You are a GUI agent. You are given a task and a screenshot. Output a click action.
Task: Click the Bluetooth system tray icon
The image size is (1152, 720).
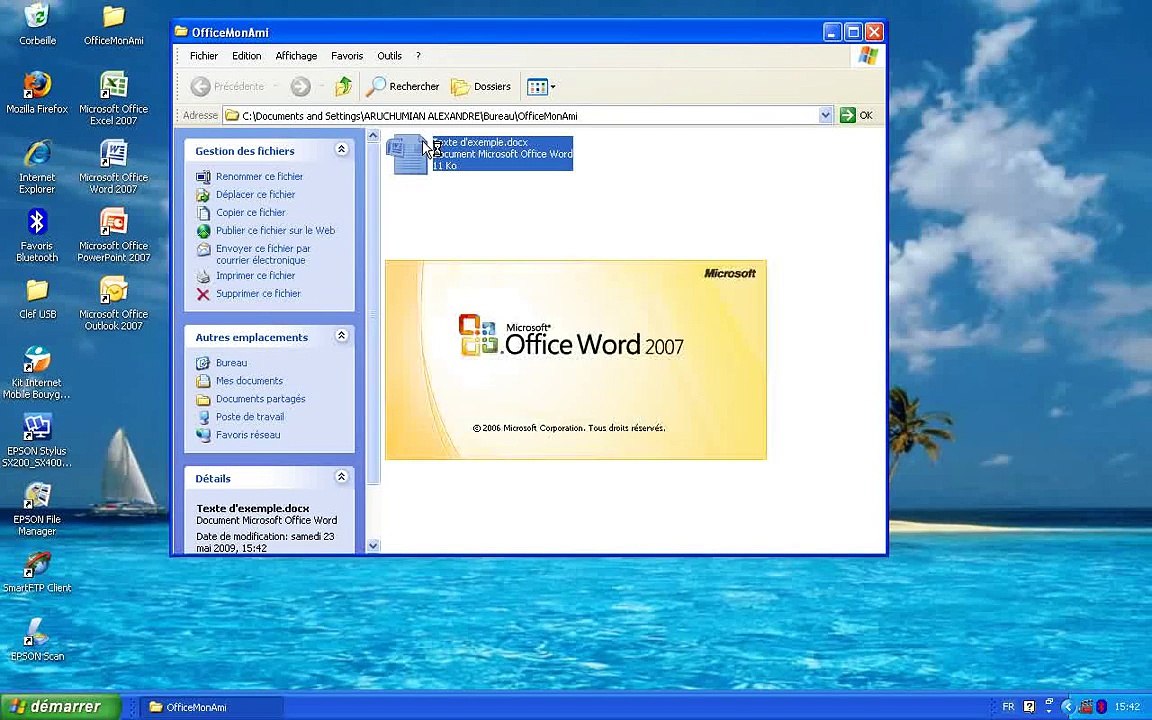click(x=1101, y=707)
